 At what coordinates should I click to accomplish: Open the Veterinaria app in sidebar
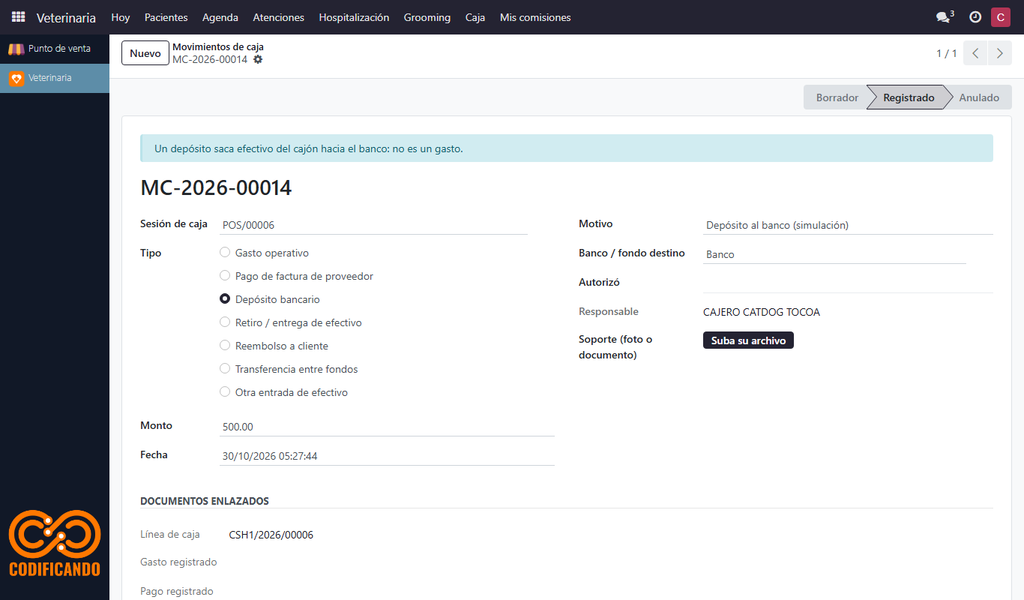point(55,78)
